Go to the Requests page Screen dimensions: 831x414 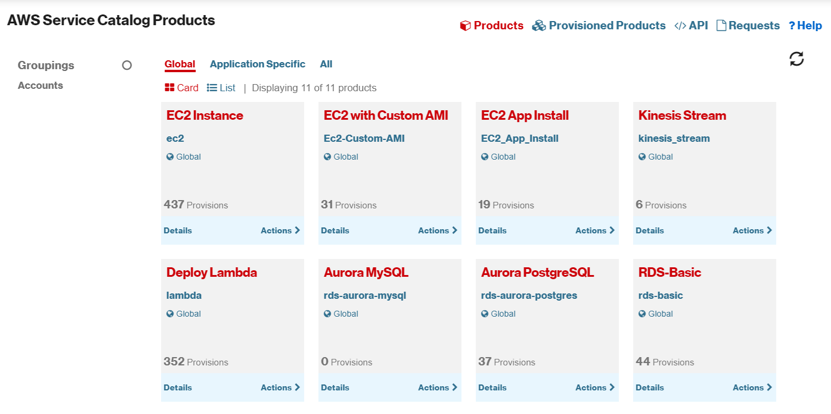click(x=747, y=26)
